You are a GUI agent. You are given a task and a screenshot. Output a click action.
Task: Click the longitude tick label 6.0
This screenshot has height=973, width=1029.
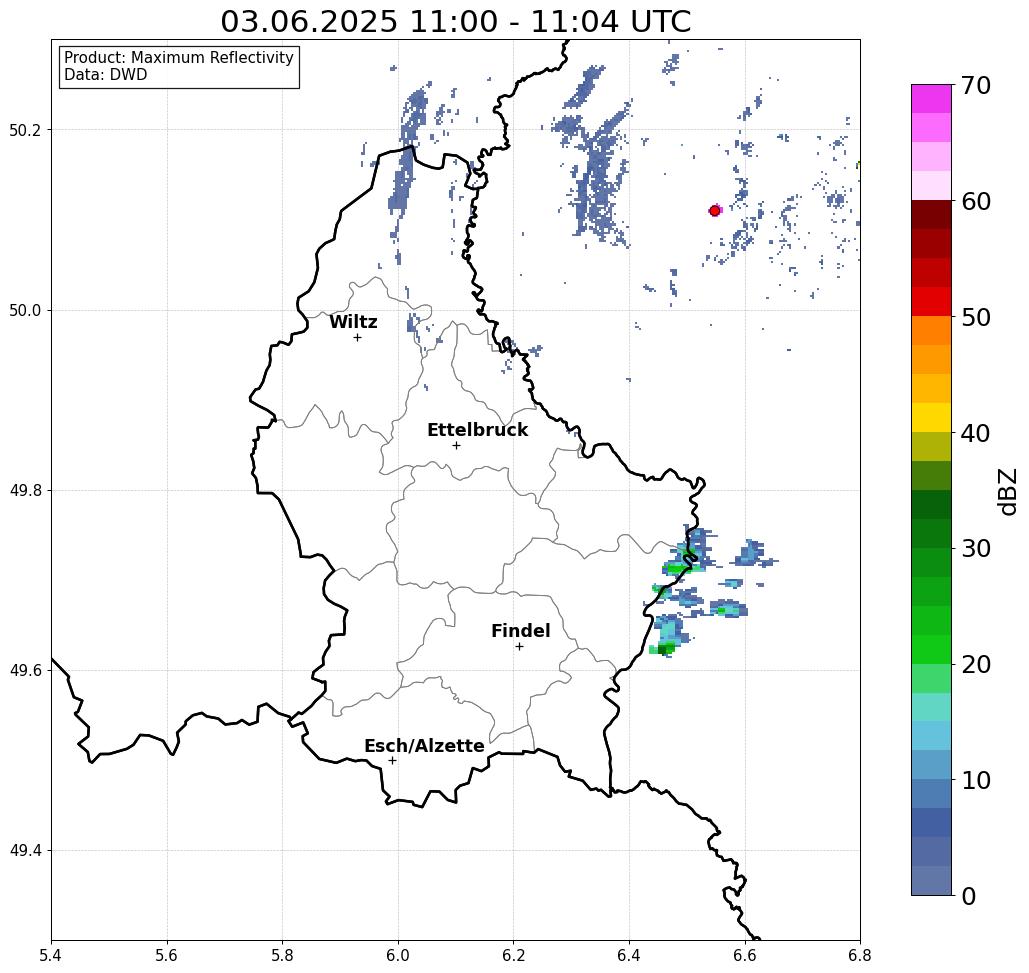pos(398,956)
